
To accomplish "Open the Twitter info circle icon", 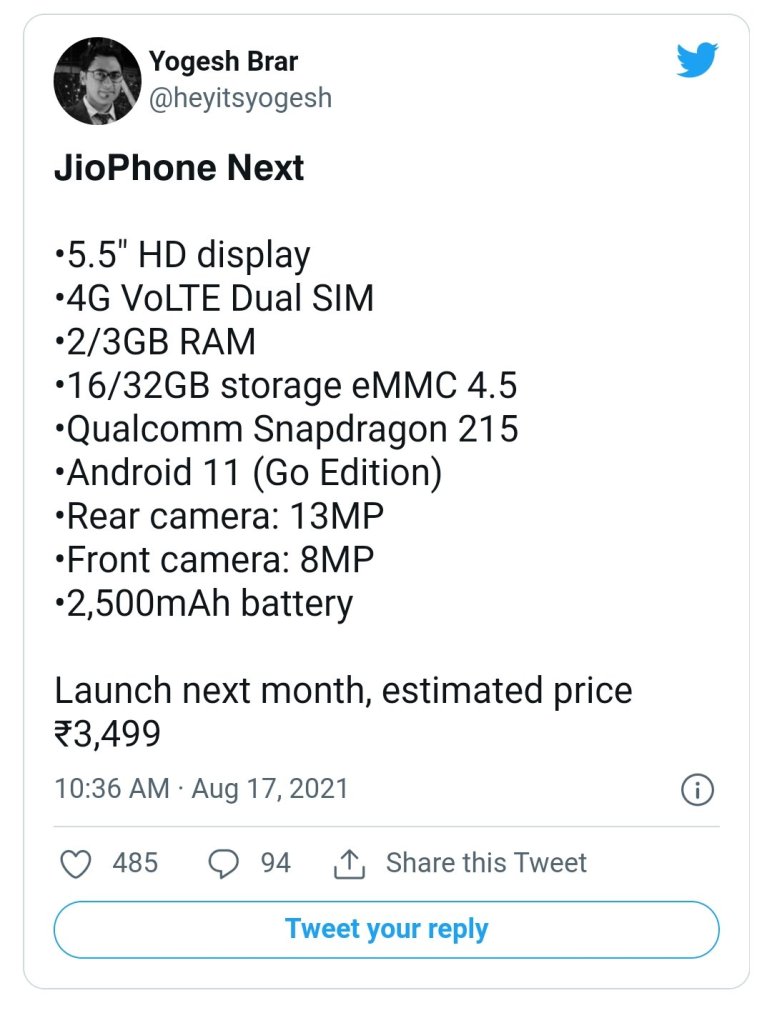I will pos(697,790).
